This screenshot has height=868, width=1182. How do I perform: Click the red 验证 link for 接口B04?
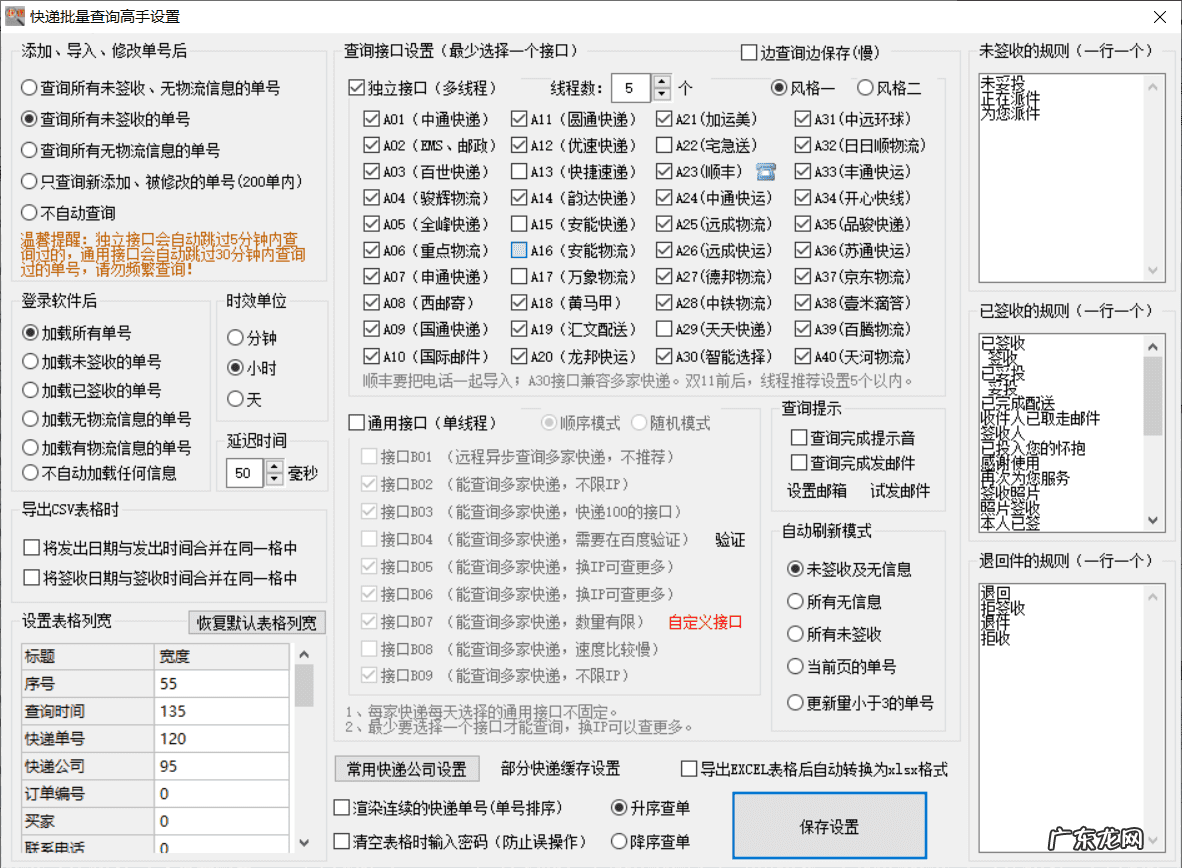730,538
